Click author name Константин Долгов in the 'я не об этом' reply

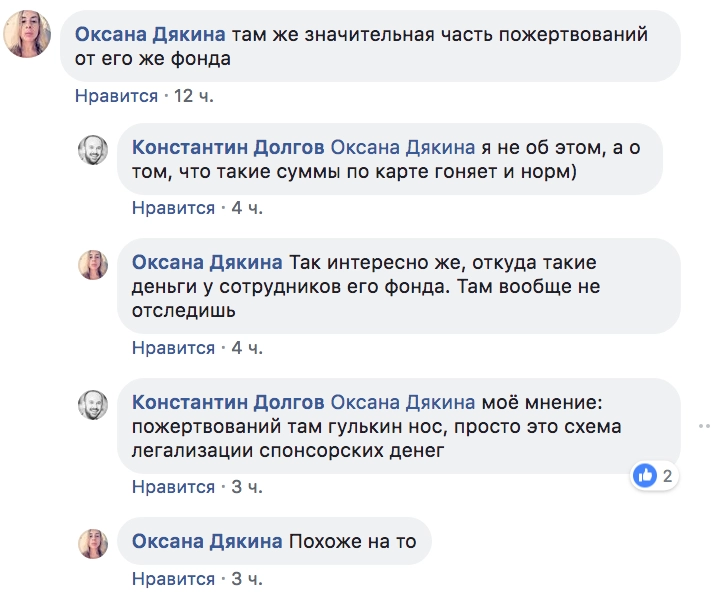click(x=228, y=146)
